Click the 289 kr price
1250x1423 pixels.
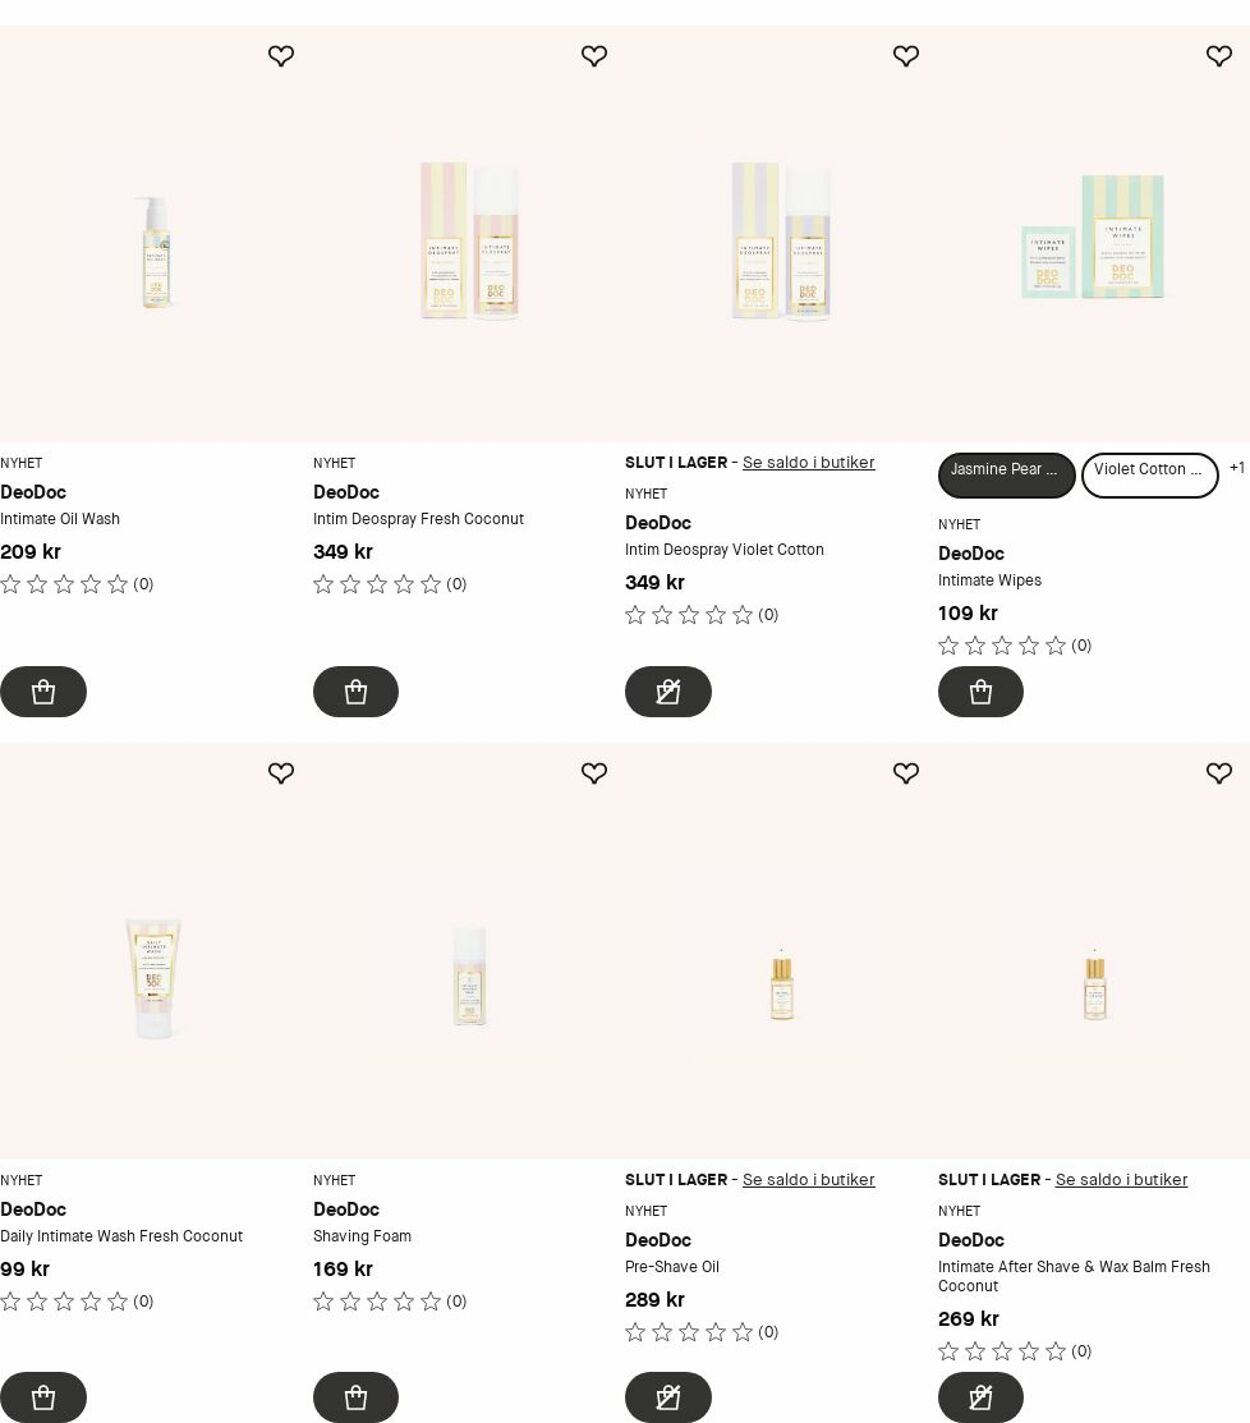coord(655,1300)
